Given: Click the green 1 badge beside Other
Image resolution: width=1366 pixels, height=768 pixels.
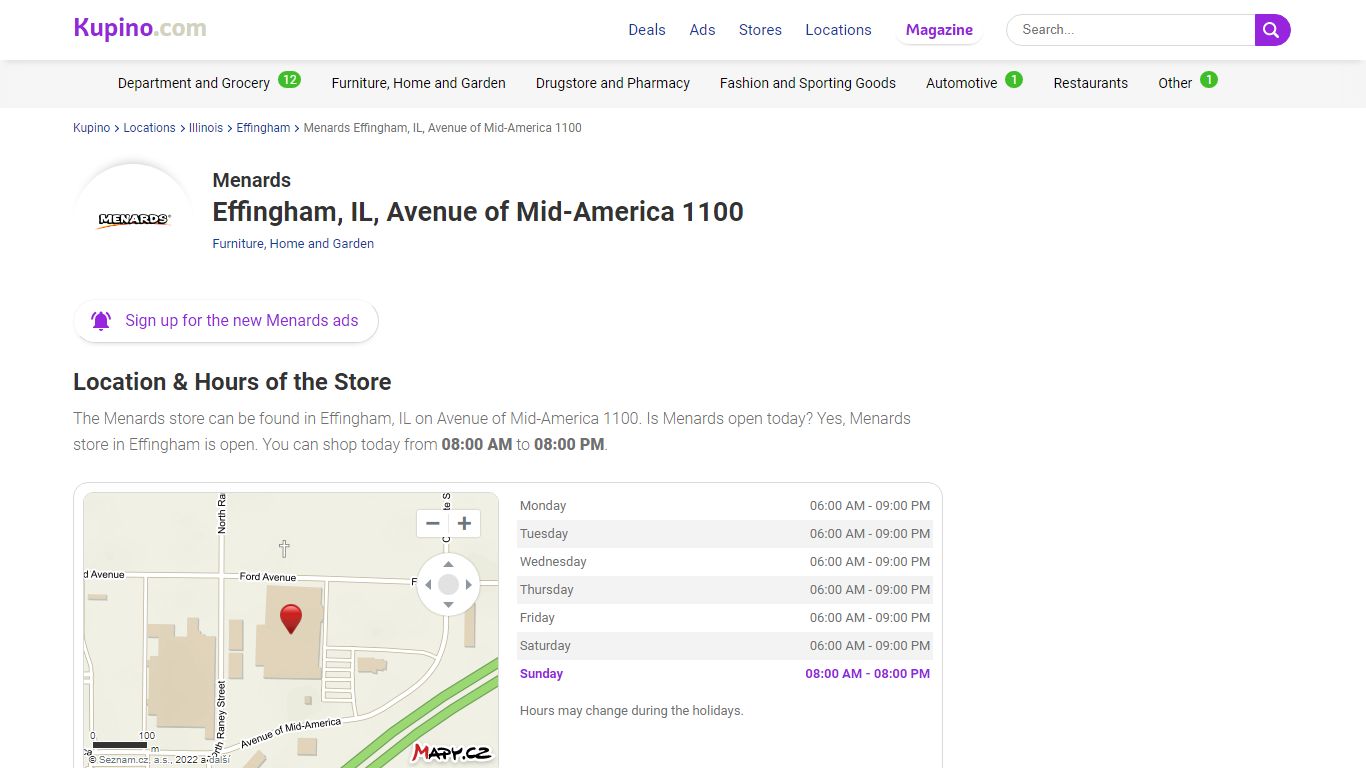Looking at the screenshot, I should 1209,80.
